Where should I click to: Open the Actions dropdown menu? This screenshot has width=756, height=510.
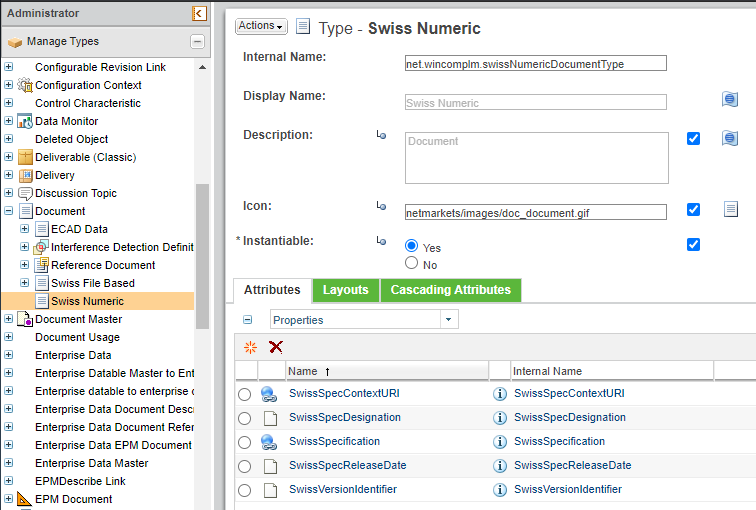[261, 26]
